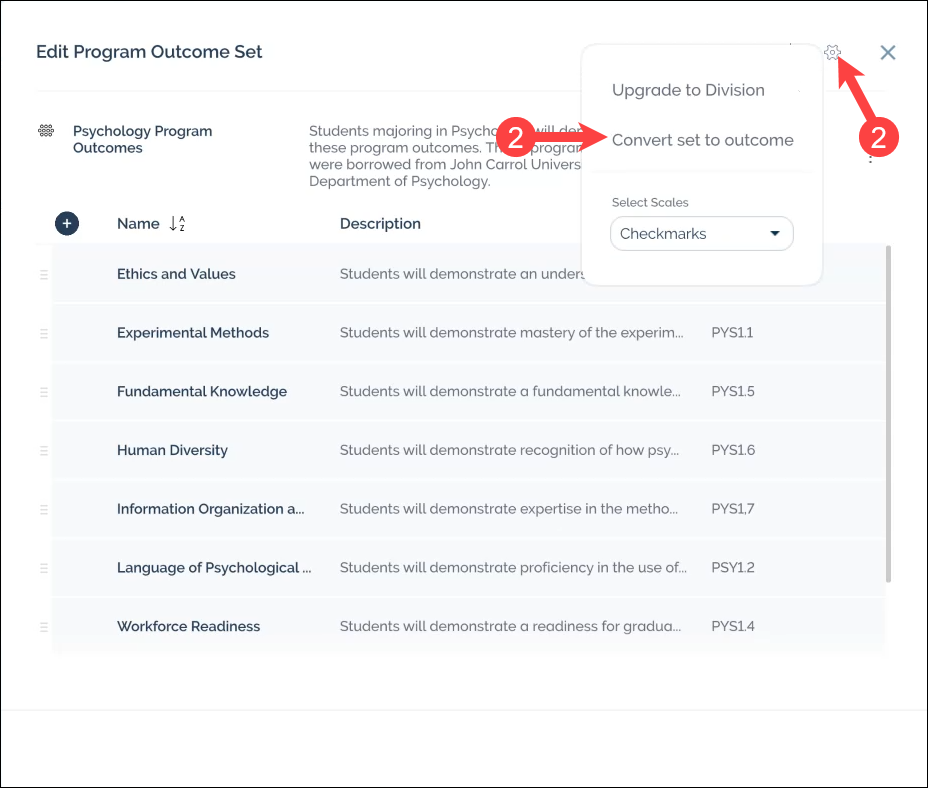The height and width of the screenshot is (788, 928).
Task: Add a new outcome with plus icon
Action: tap(67, 224)
